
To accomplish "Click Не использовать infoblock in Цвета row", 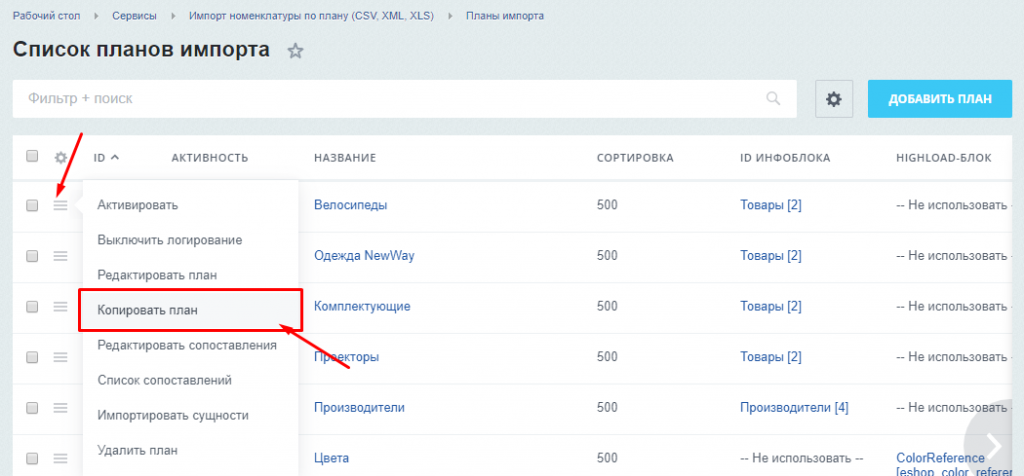I will tap(800, 458).
